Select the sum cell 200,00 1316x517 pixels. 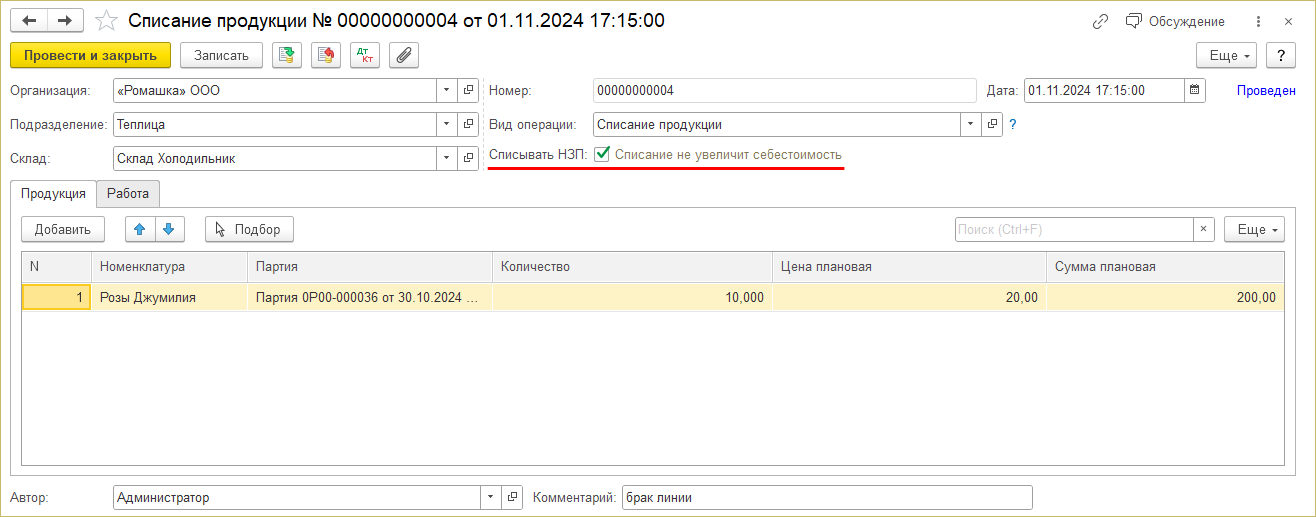pos(1165,297)
